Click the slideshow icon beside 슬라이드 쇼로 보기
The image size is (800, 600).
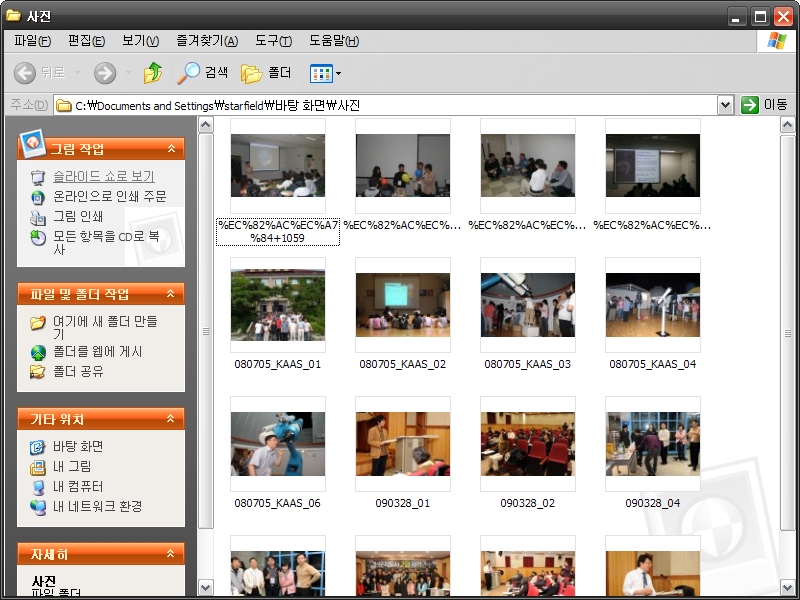point(38,177)
